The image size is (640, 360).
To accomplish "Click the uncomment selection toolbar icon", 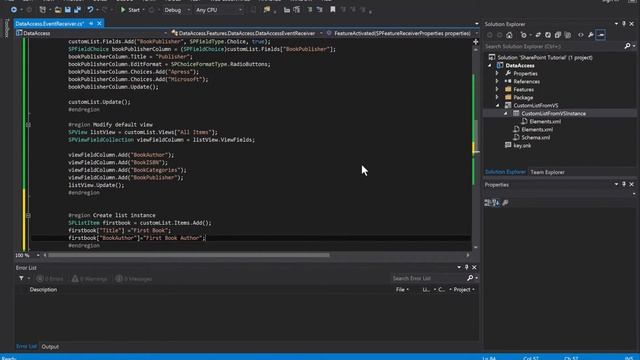I will 297,10.
